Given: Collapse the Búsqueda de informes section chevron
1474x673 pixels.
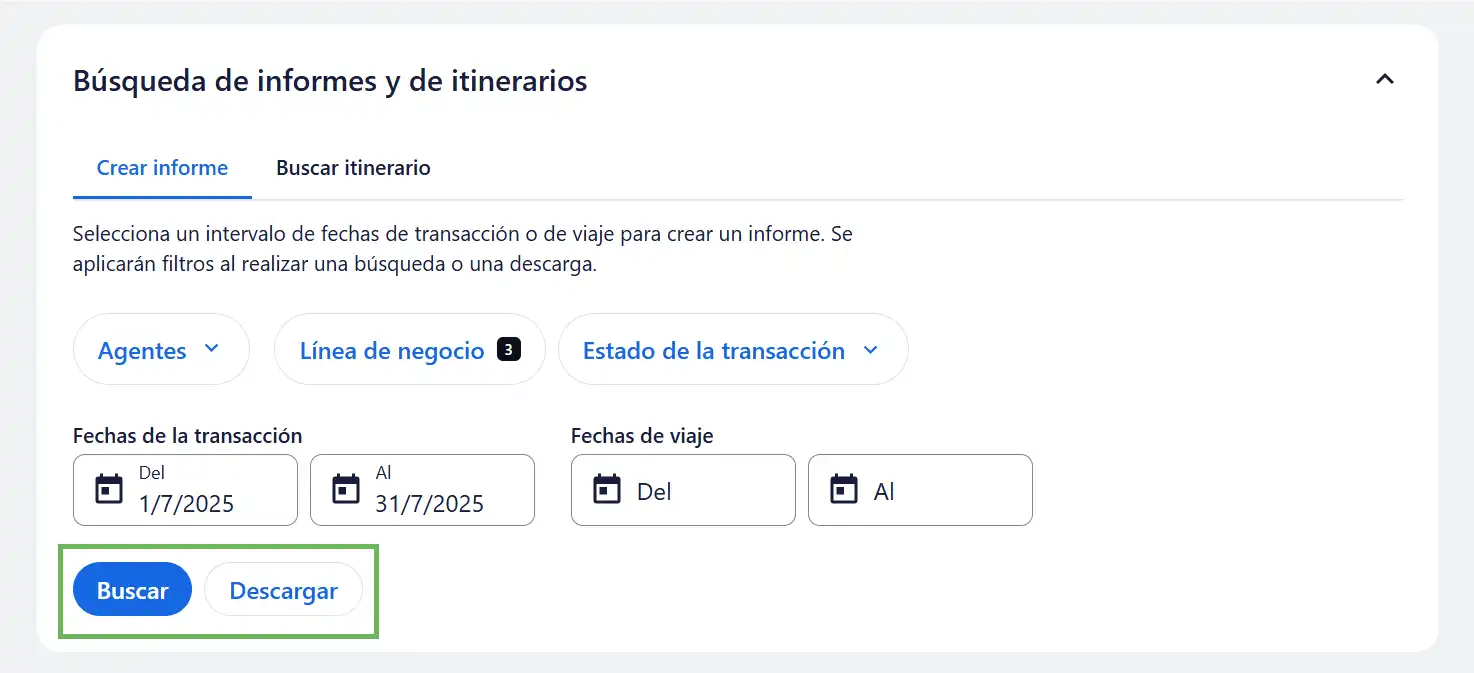Looking at the screenshot, I should click(1384, 80).
